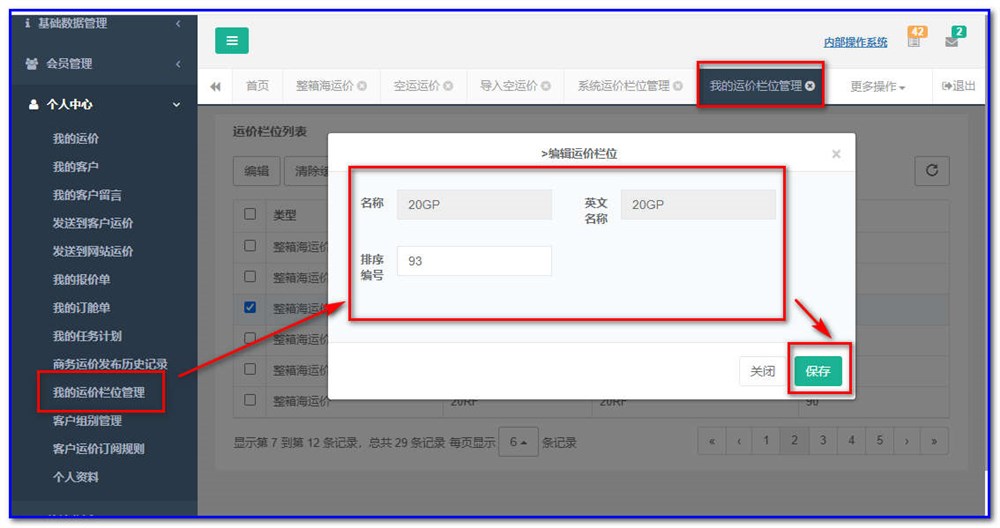The width and height of the screenshot is (1000, 528).
Task: Click the double-left arrow tab scroller
Action: pyautogui.click(x=216, y=86)
